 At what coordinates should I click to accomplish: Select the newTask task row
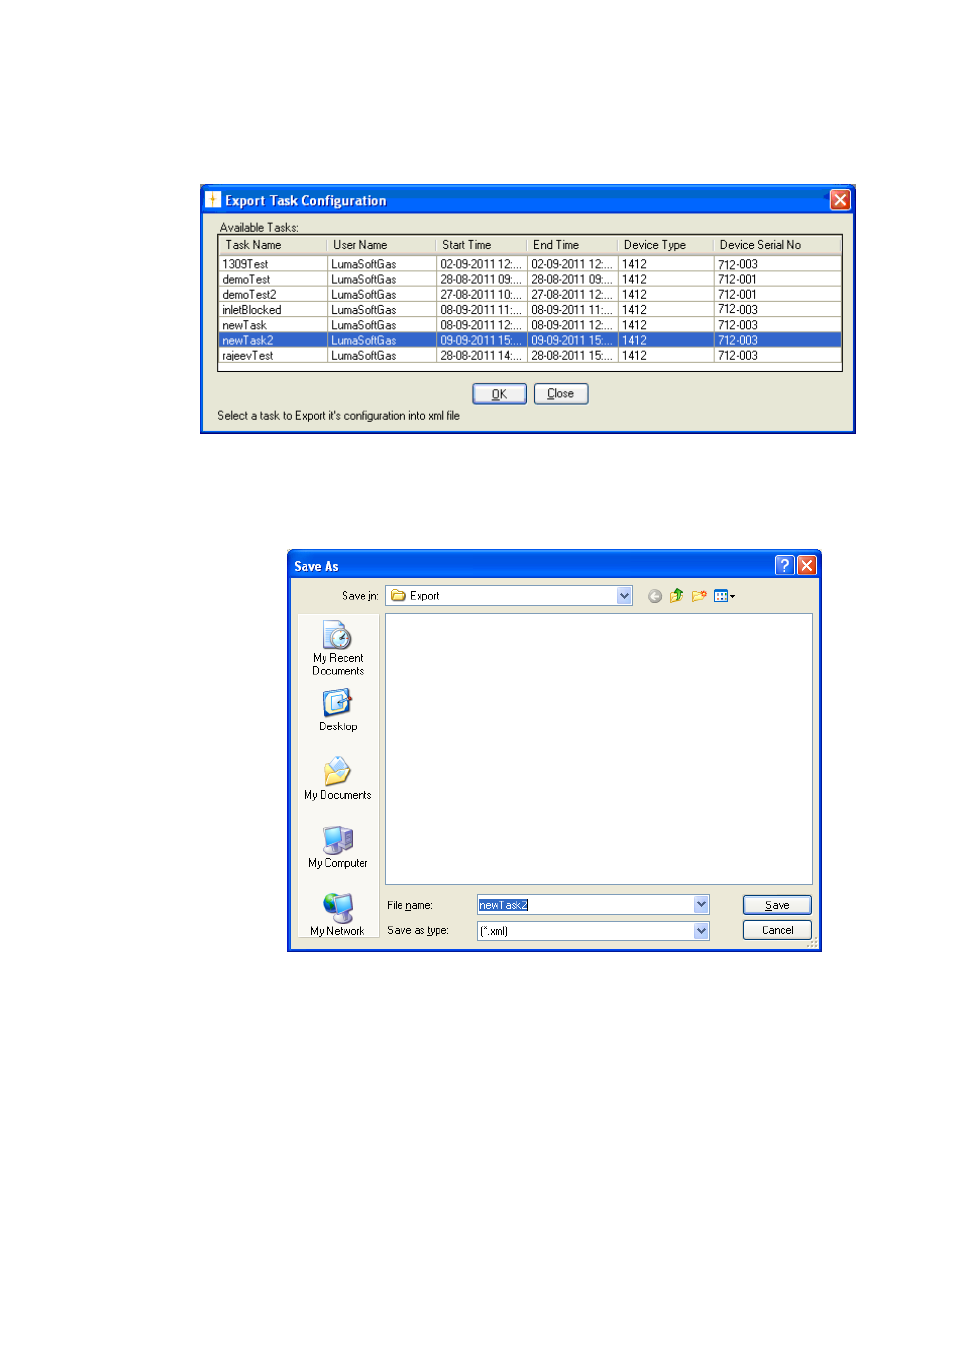click(530, 325)
